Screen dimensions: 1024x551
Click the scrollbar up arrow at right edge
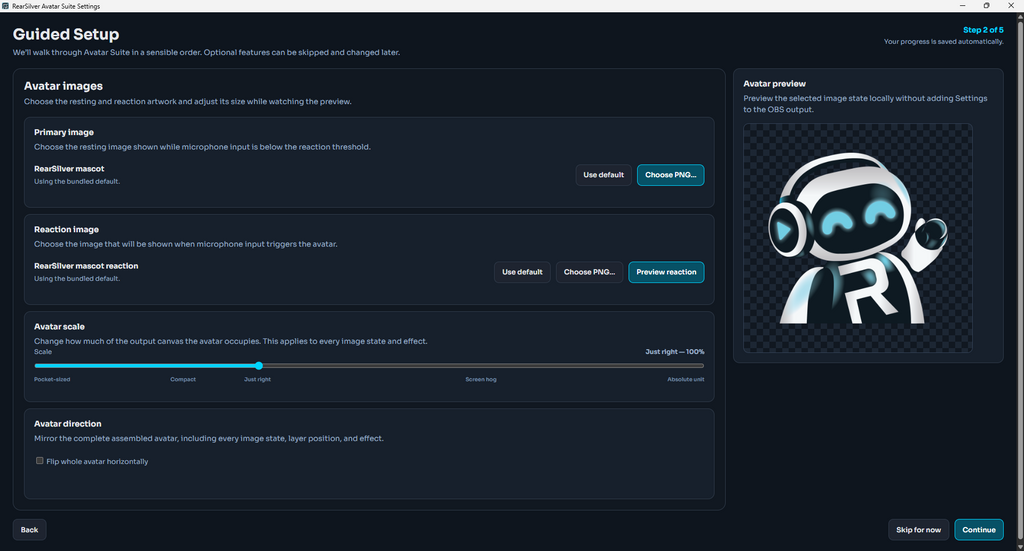point(1020,16)
